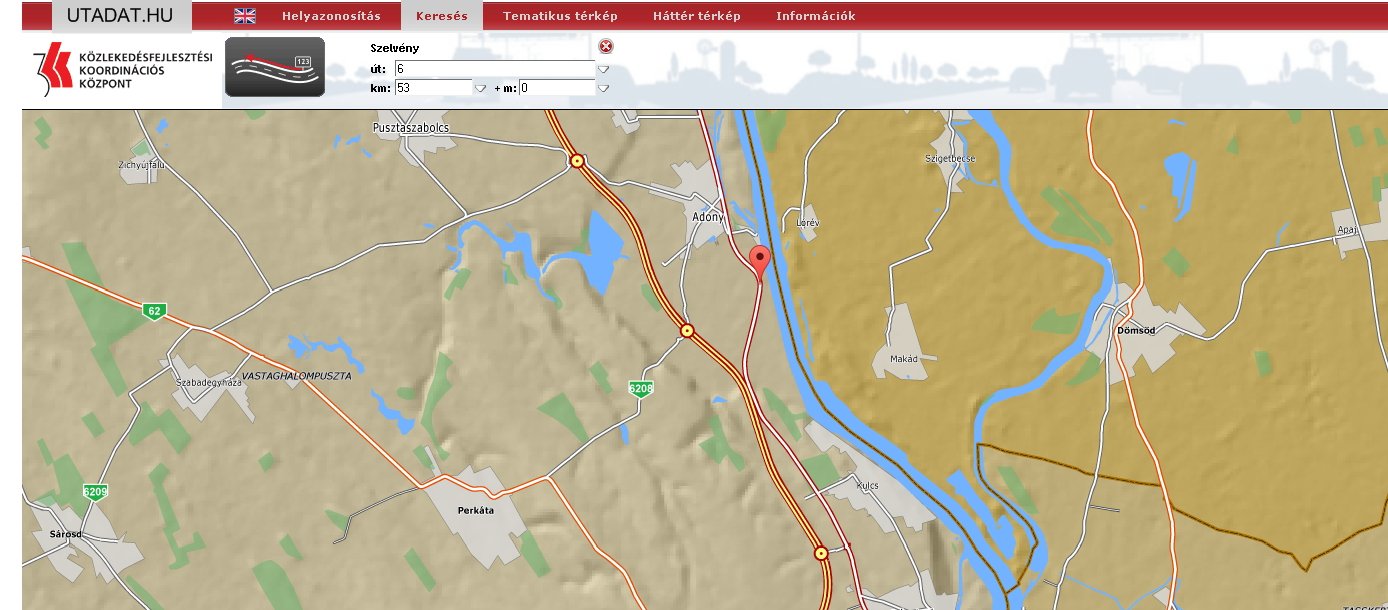Click the motorway junction marker near Kulcs
The image size is (1388, 610).
[x=821, y=553]
